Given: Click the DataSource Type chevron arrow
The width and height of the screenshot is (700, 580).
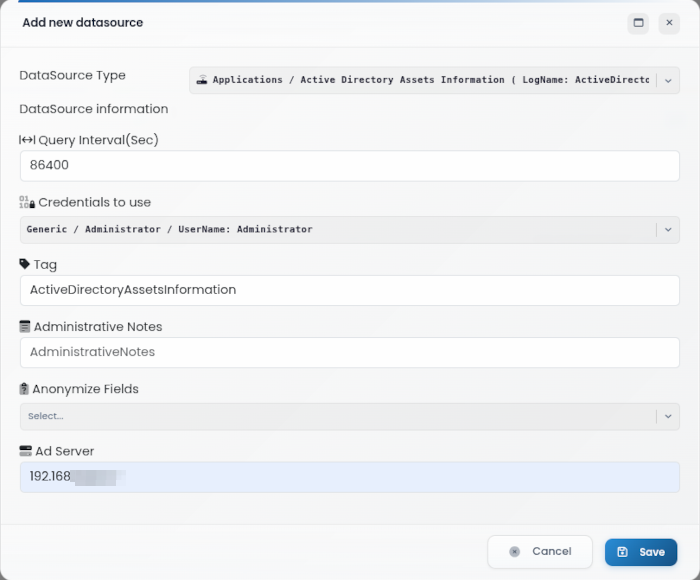Looking at the screenshot, I should (668, 81).
